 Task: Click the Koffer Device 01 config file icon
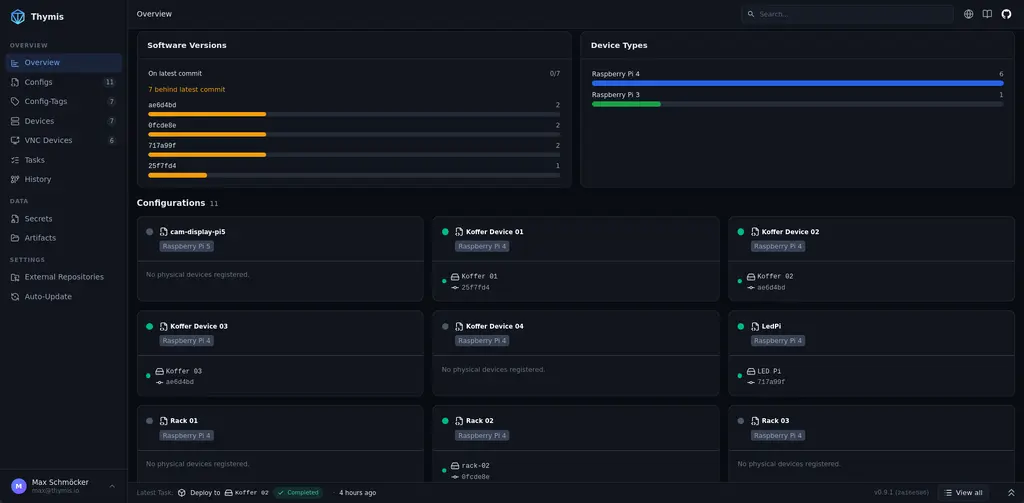coord(459,232)
